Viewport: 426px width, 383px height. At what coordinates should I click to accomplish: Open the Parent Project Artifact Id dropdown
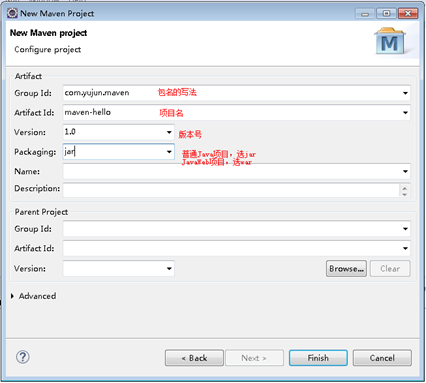[405, 248]
